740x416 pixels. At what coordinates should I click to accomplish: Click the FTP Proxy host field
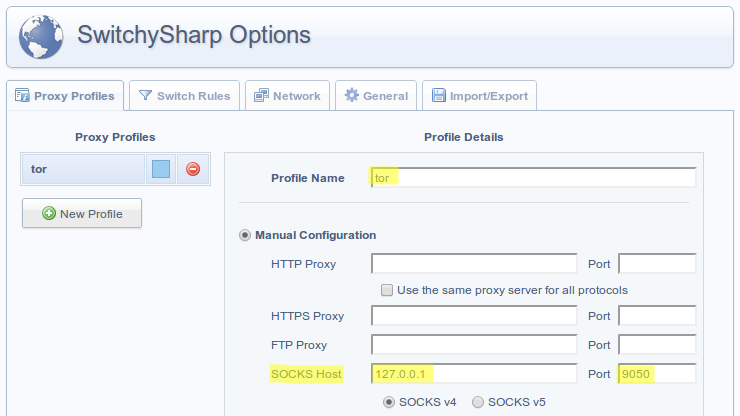tap(474, 345)
